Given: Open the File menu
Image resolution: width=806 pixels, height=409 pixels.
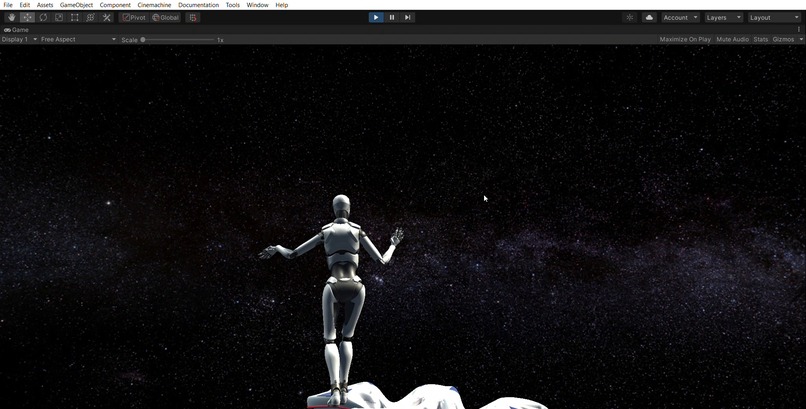Looking at the screenshot, I should click(x=8, y=5).
